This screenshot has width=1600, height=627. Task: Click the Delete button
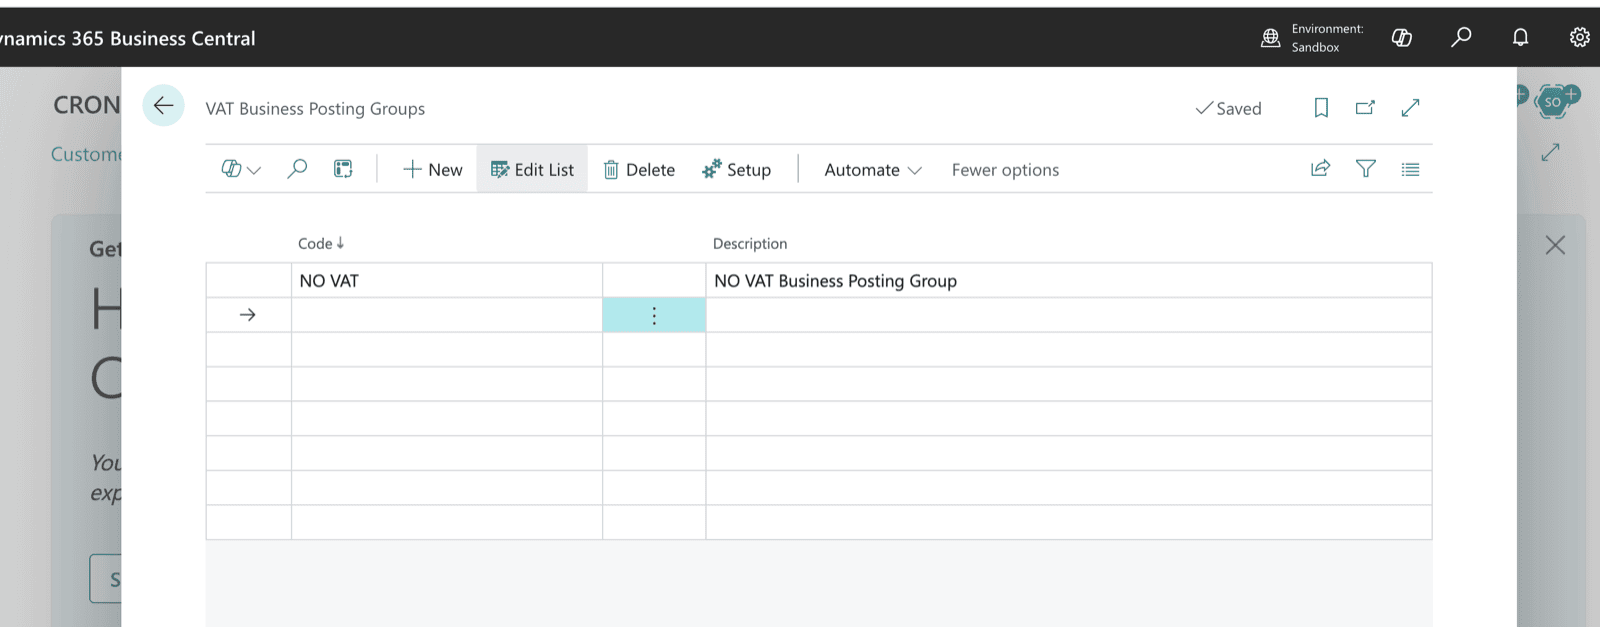click(639, 169)
